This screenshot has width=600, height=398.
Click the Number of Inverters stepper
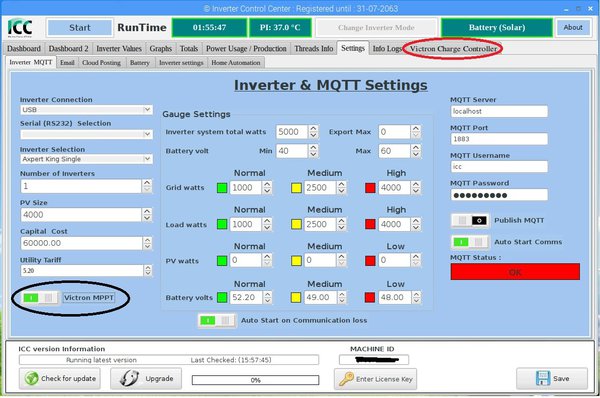click(x=147, y=186)
